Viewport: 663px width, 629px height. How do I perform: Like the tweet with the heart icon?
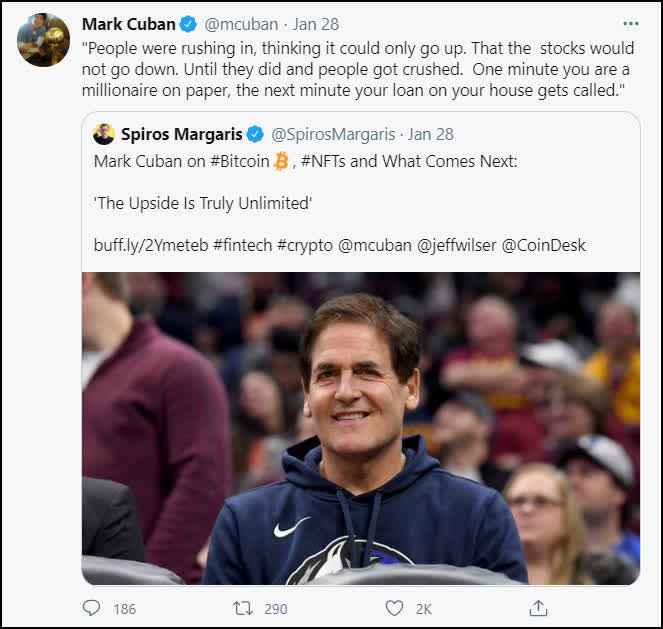[394, 608]
